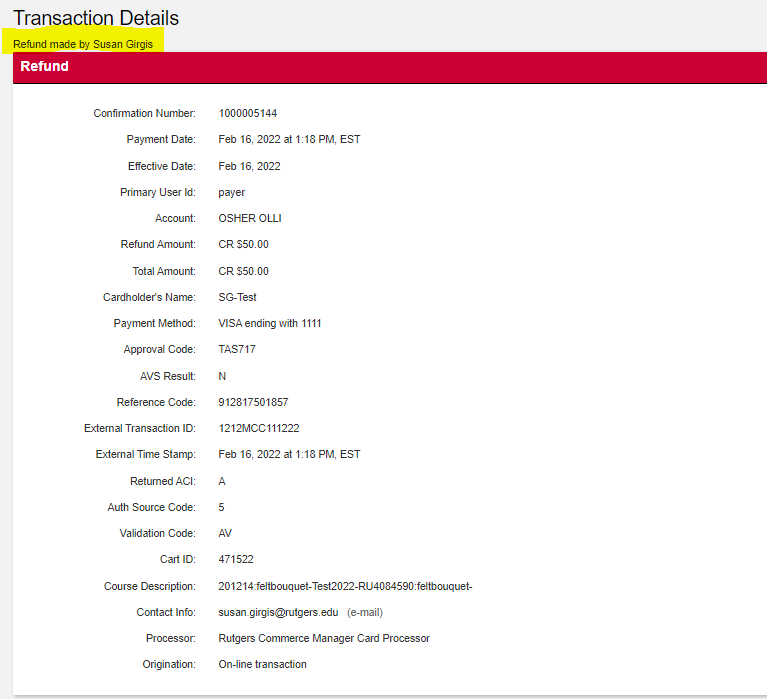Screen dimensions: 767x699
Task: Click the Cart ID value 471522
Action: point(235,559)
